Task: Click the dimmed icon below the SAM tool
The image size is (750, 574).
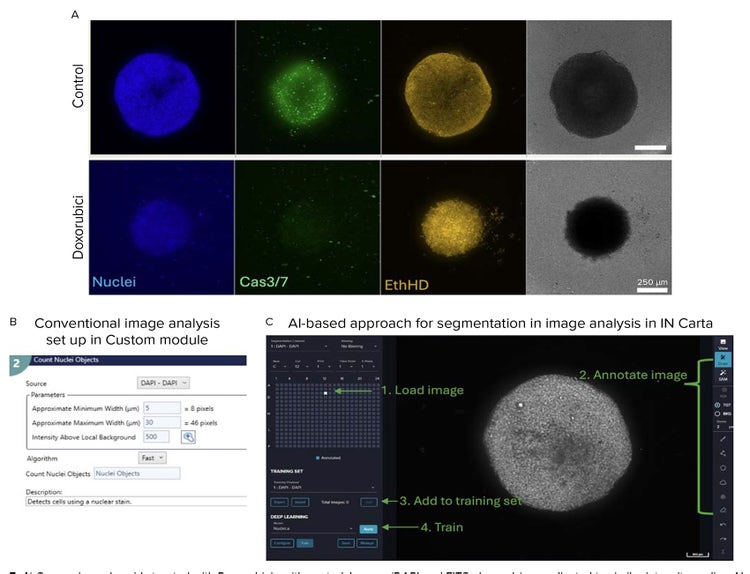Action: pyautogui.click(x=723, y=392)
